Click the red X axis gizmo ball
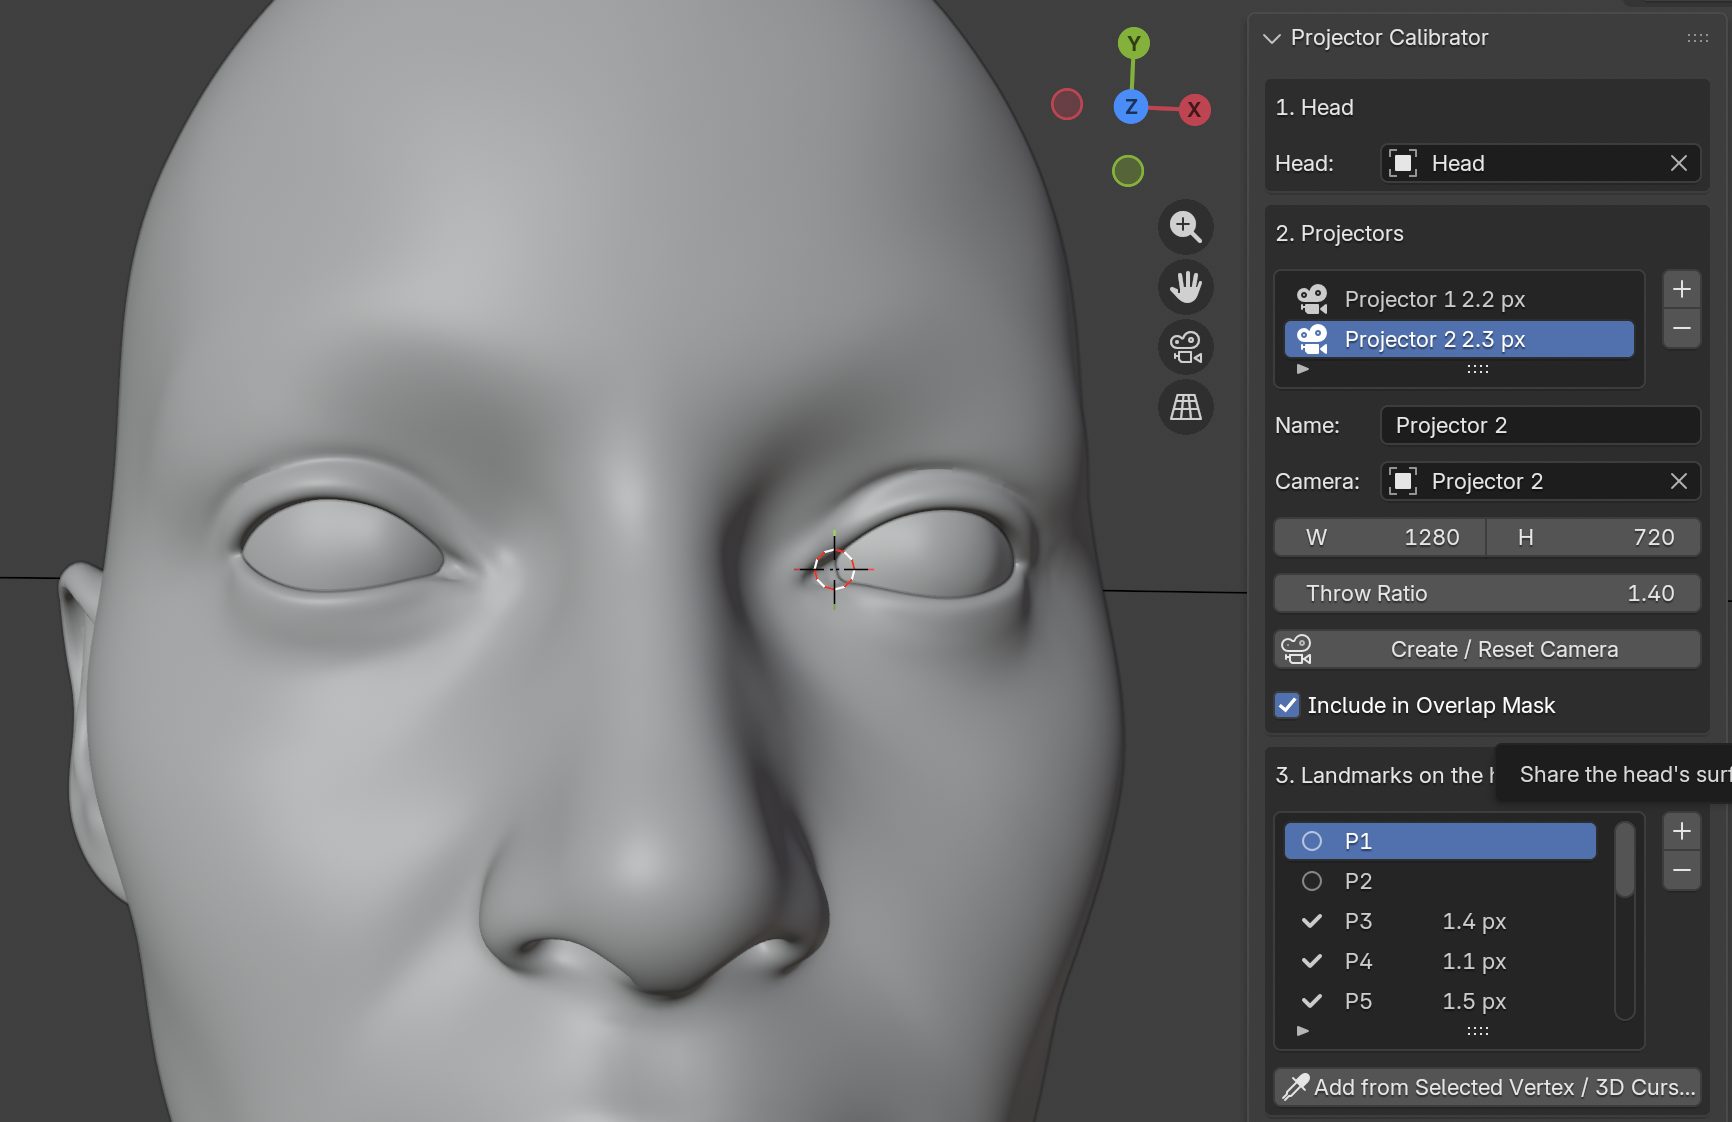 [x=1194, y=110]
